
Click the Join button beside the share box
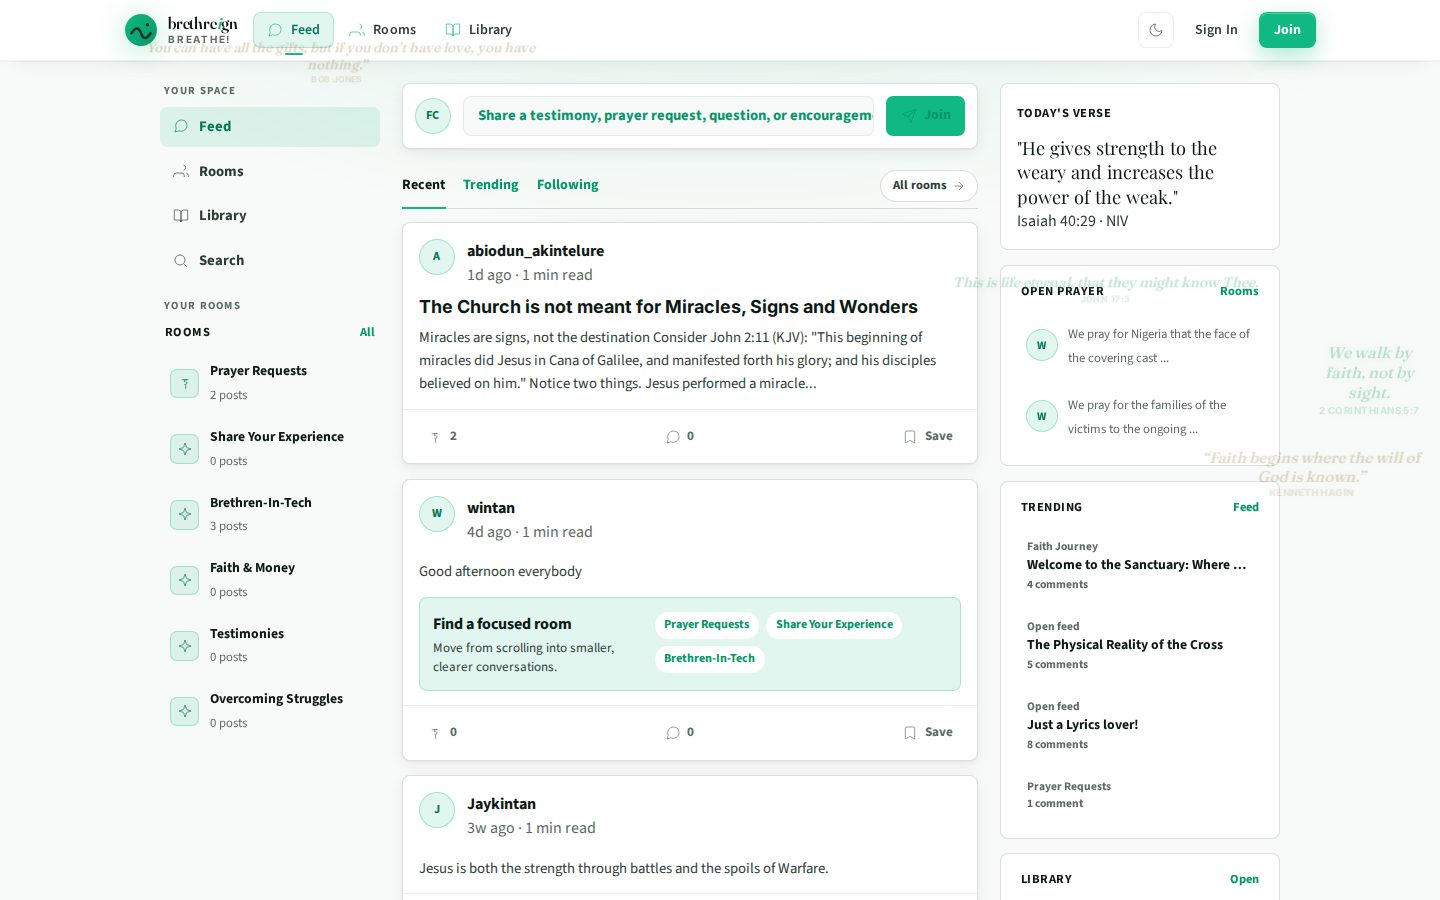(x=925, y=116)
